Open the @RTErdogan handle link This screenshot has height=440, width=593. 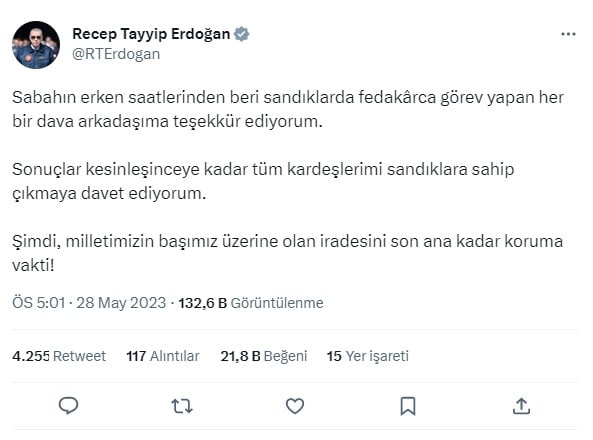pos(116,54)
